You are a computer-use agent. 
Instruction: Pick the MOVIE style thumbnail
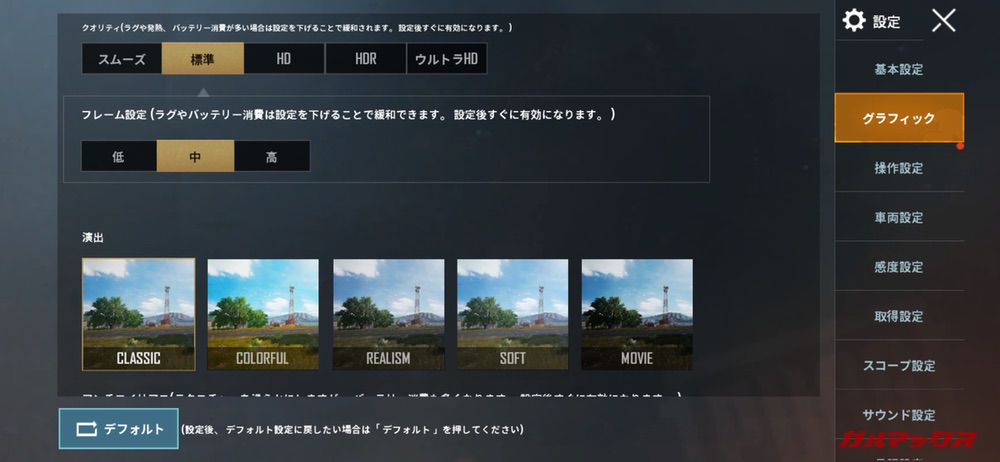[x=637, y=315]
